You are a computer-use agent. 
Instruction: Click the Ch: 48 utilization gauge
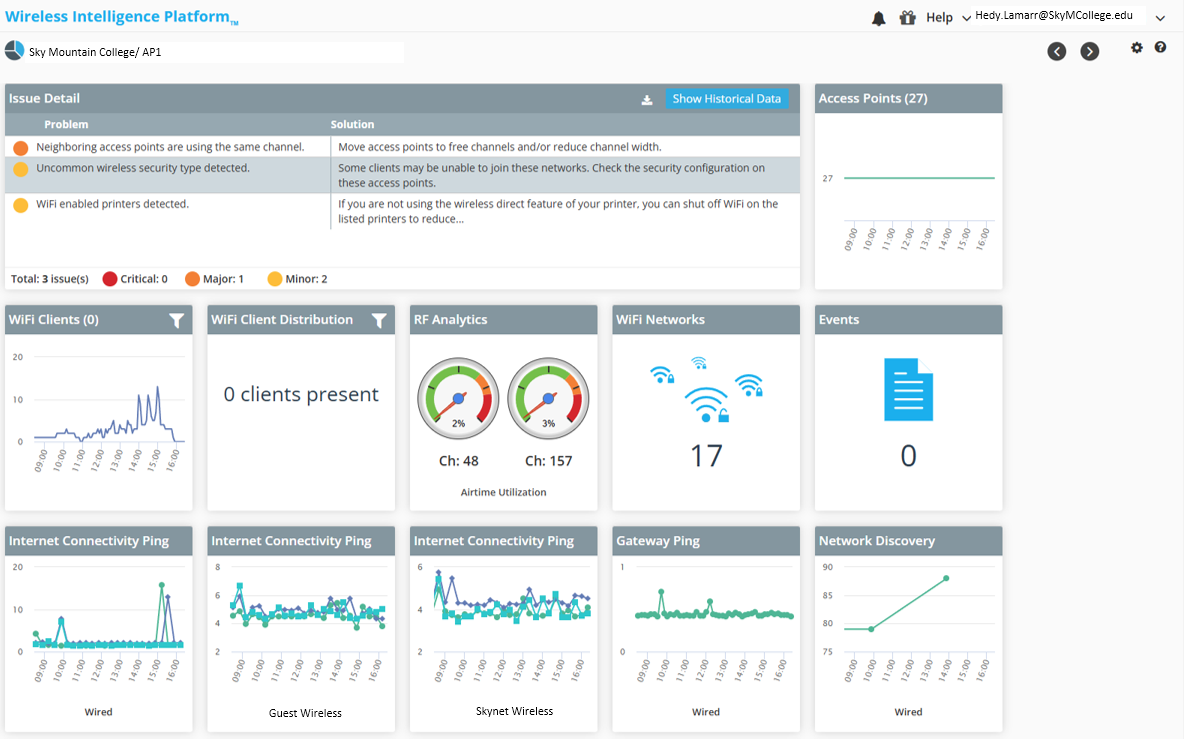458,399
